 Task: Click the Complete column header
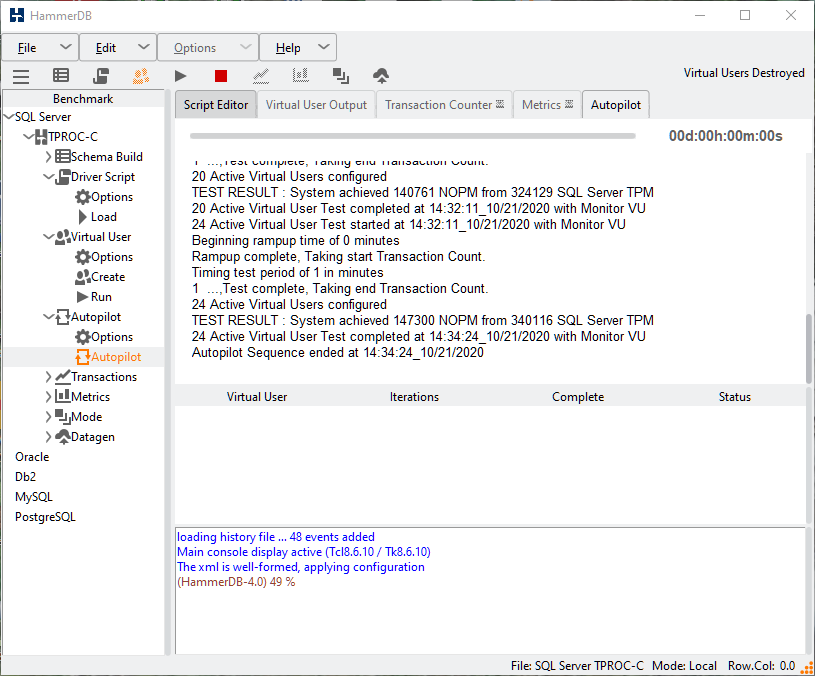tap(578, 397)
